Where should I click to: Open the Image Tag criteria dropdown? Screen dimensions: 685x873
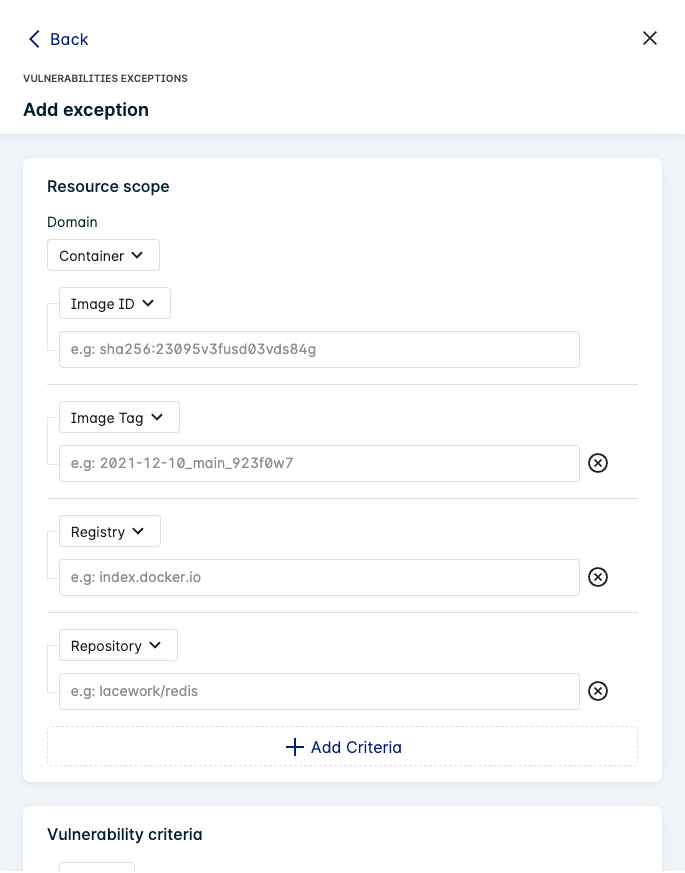coord(119,417)
